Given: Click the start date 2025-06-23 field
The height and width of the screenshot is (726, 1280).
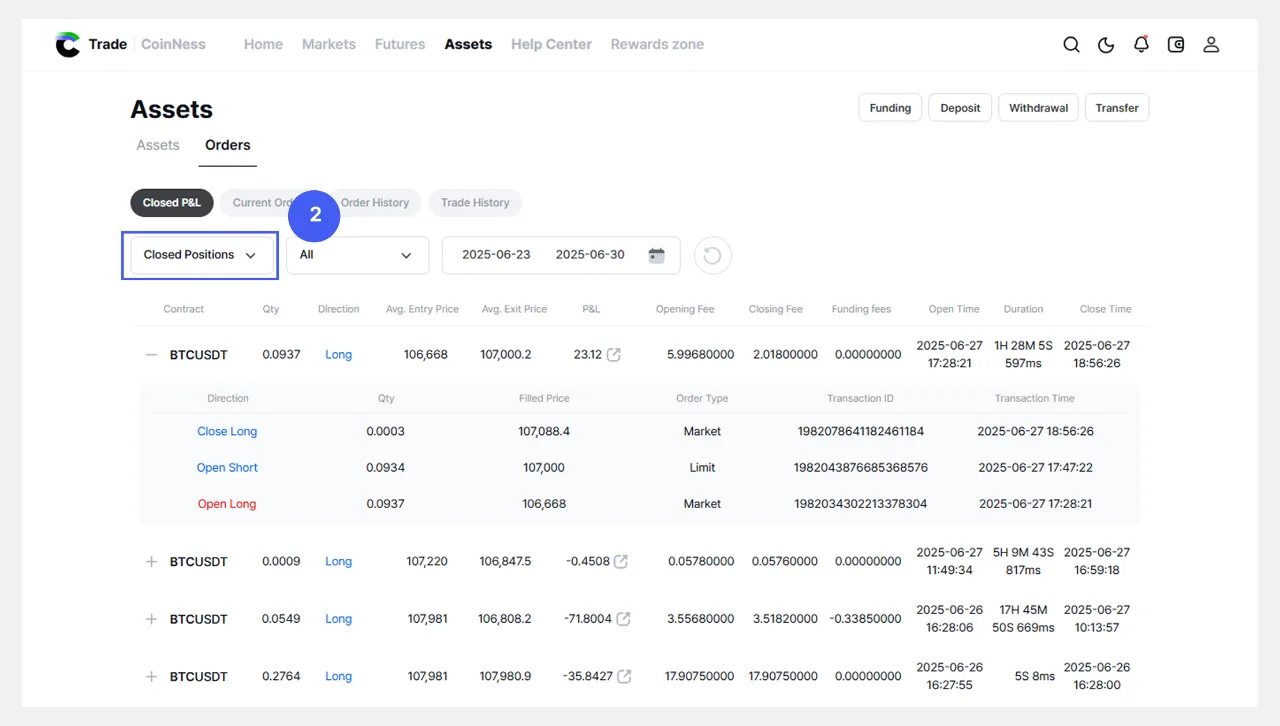Looking at the screenshot, I should pos(496,255).
